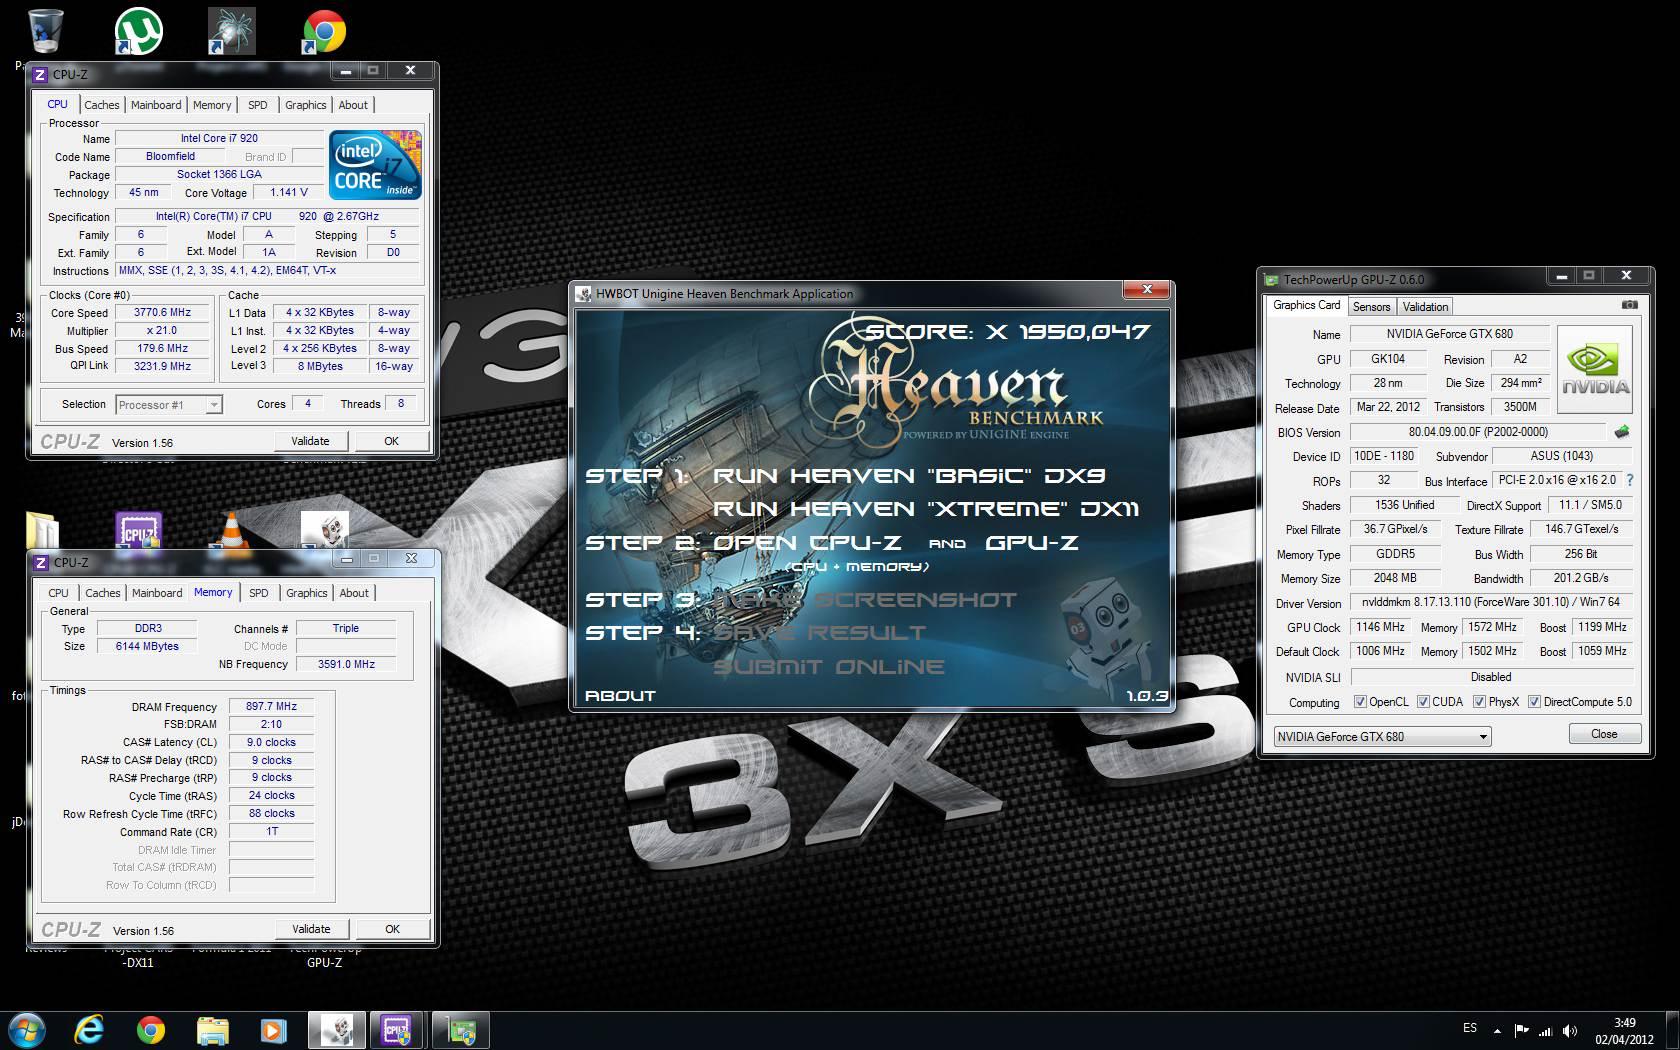Click the NVIDIA logo in GPU-Z
Screen dimensions: 1680x1050
[1595, 371]
